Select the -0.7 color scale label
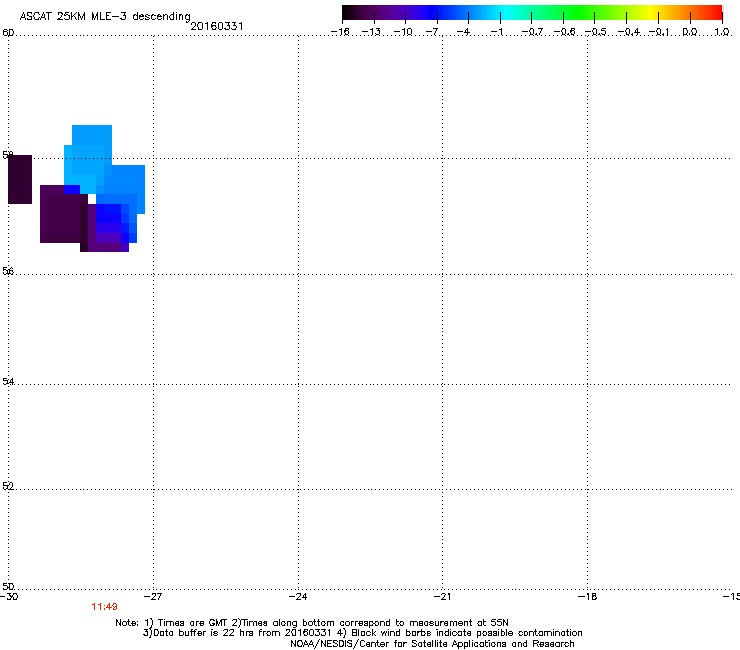 pos(532,32)
